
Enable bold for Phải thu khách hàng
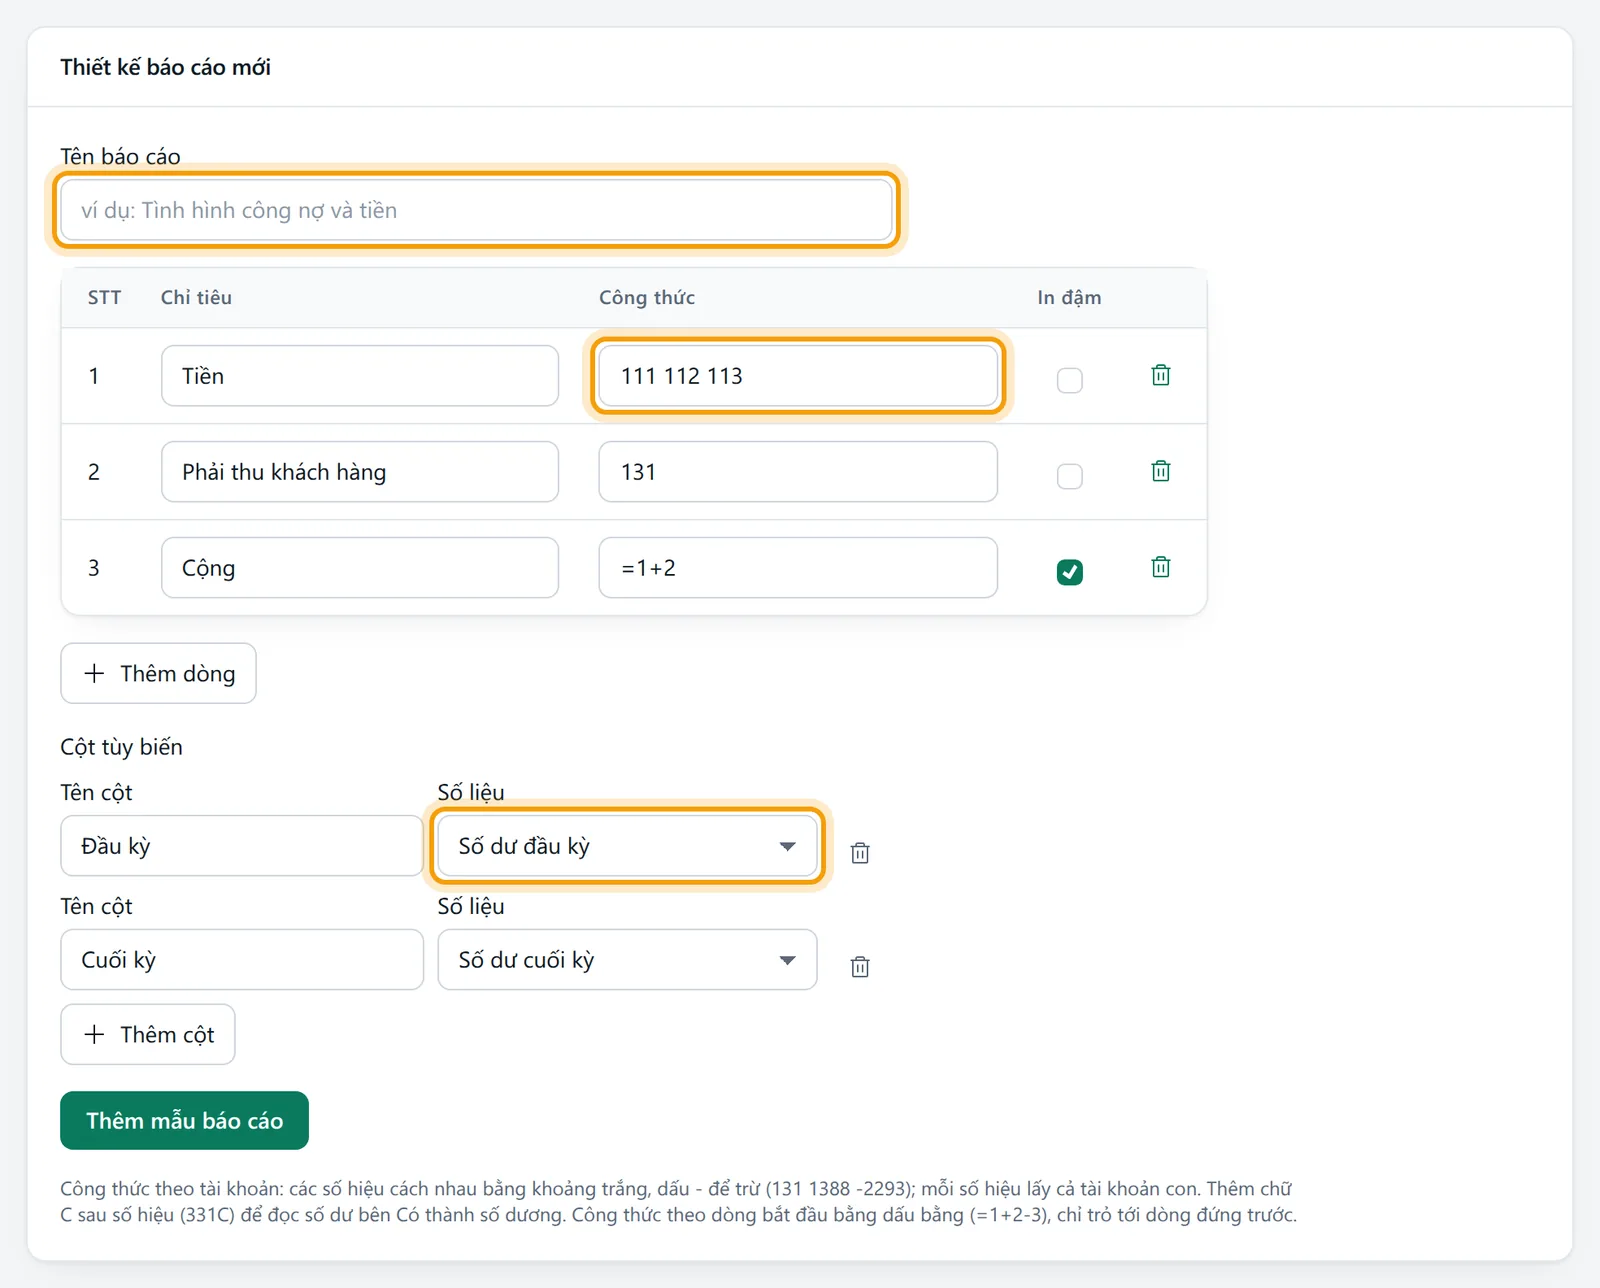click(1070, 476)
